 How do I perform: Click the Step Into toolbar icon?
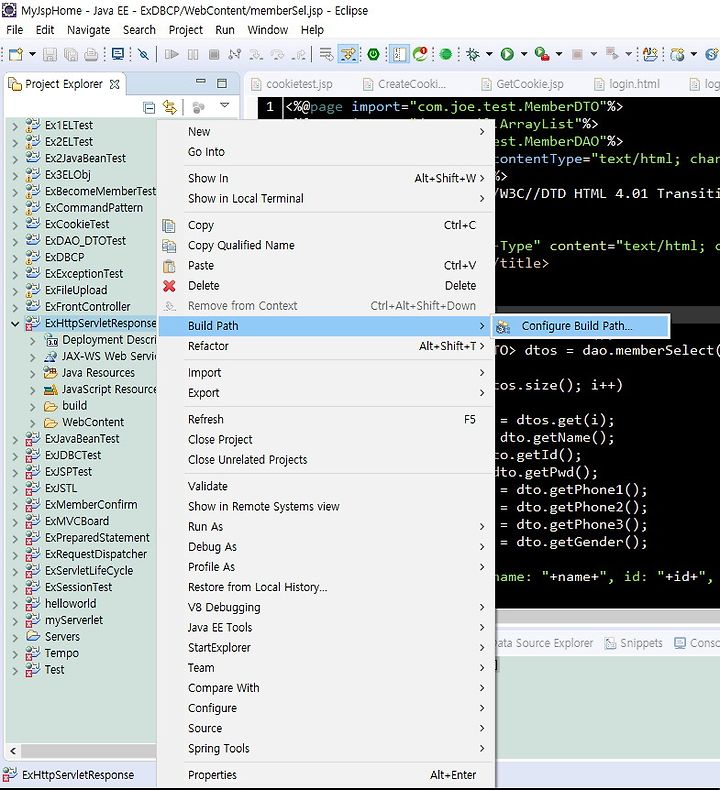[x=256, y=54]
